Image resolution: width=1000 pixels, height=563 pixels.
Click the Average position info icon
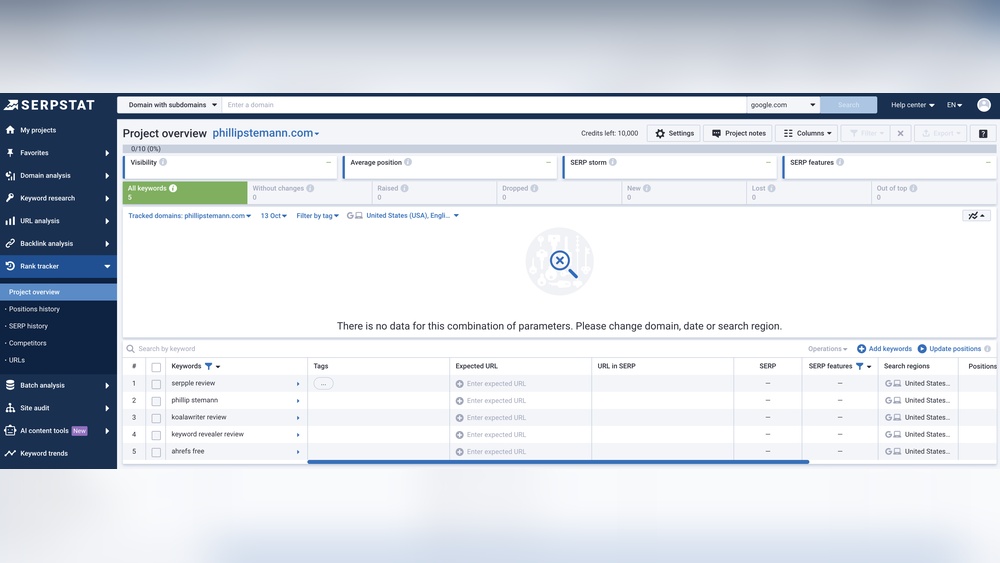(408, 162)
